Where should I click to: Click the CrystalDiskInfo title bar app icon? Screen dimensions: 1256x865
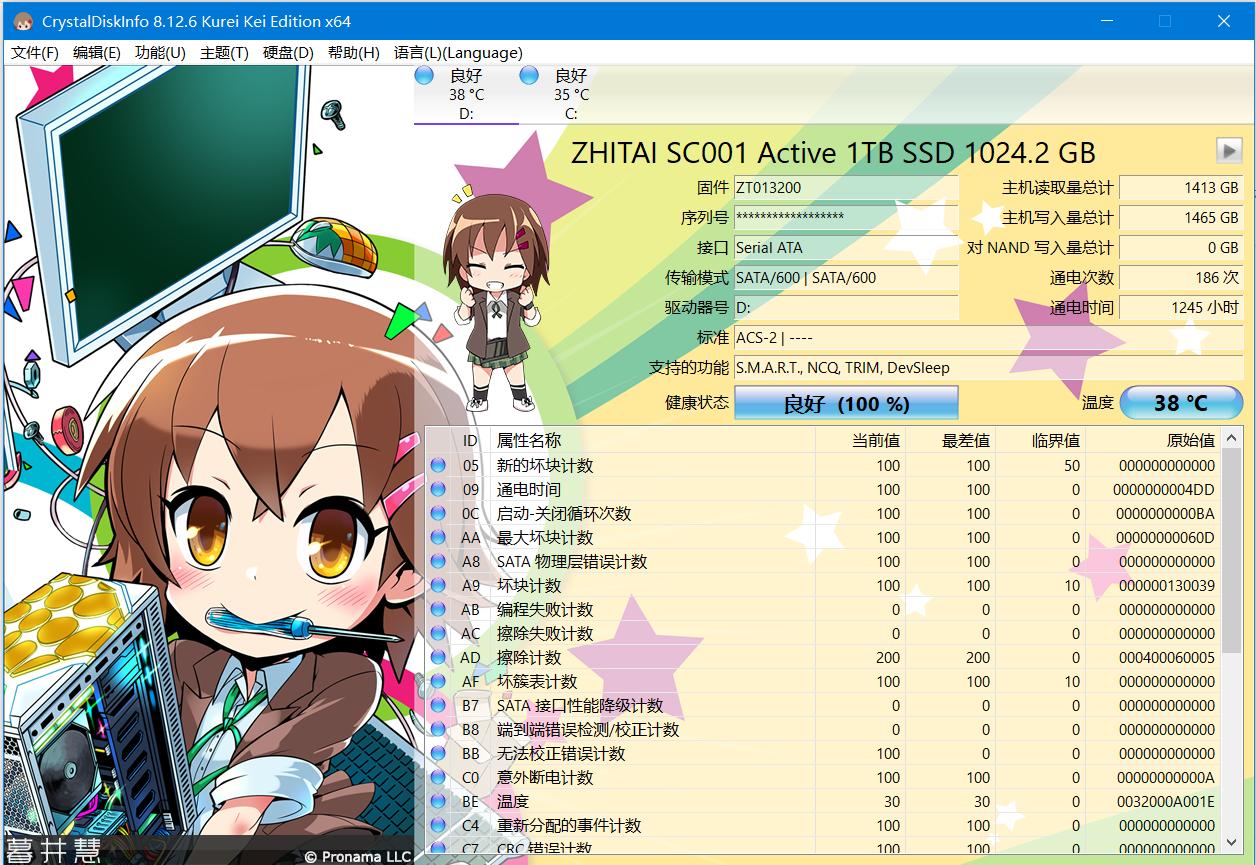(x=22, y=21)
